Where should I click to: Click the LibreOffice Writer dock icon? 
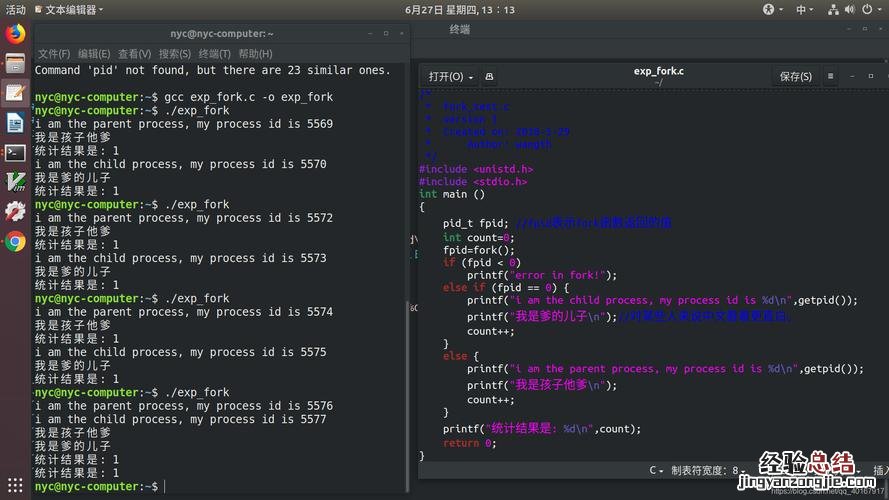pyautogui.click(x=15, y=123)
